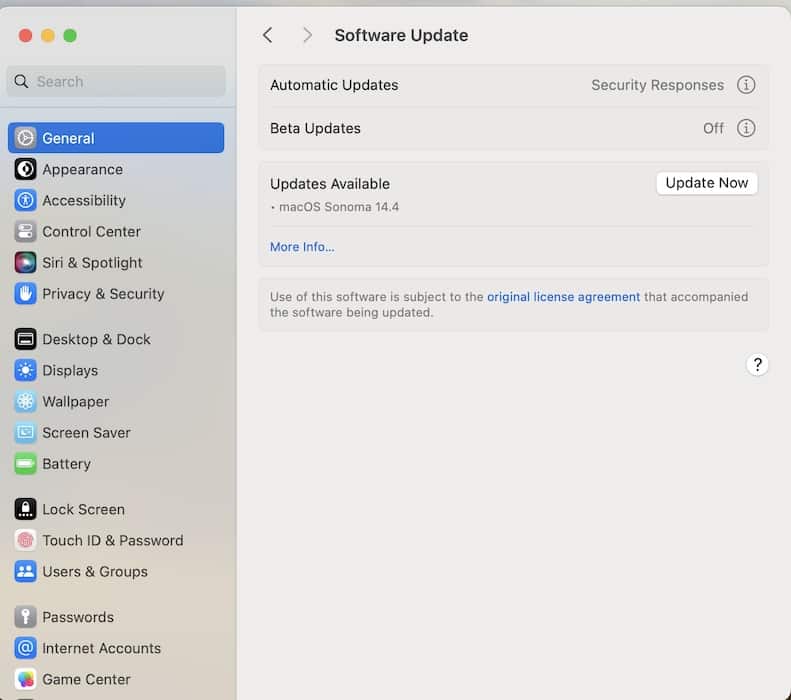Click into the Search field

(116, 81)
